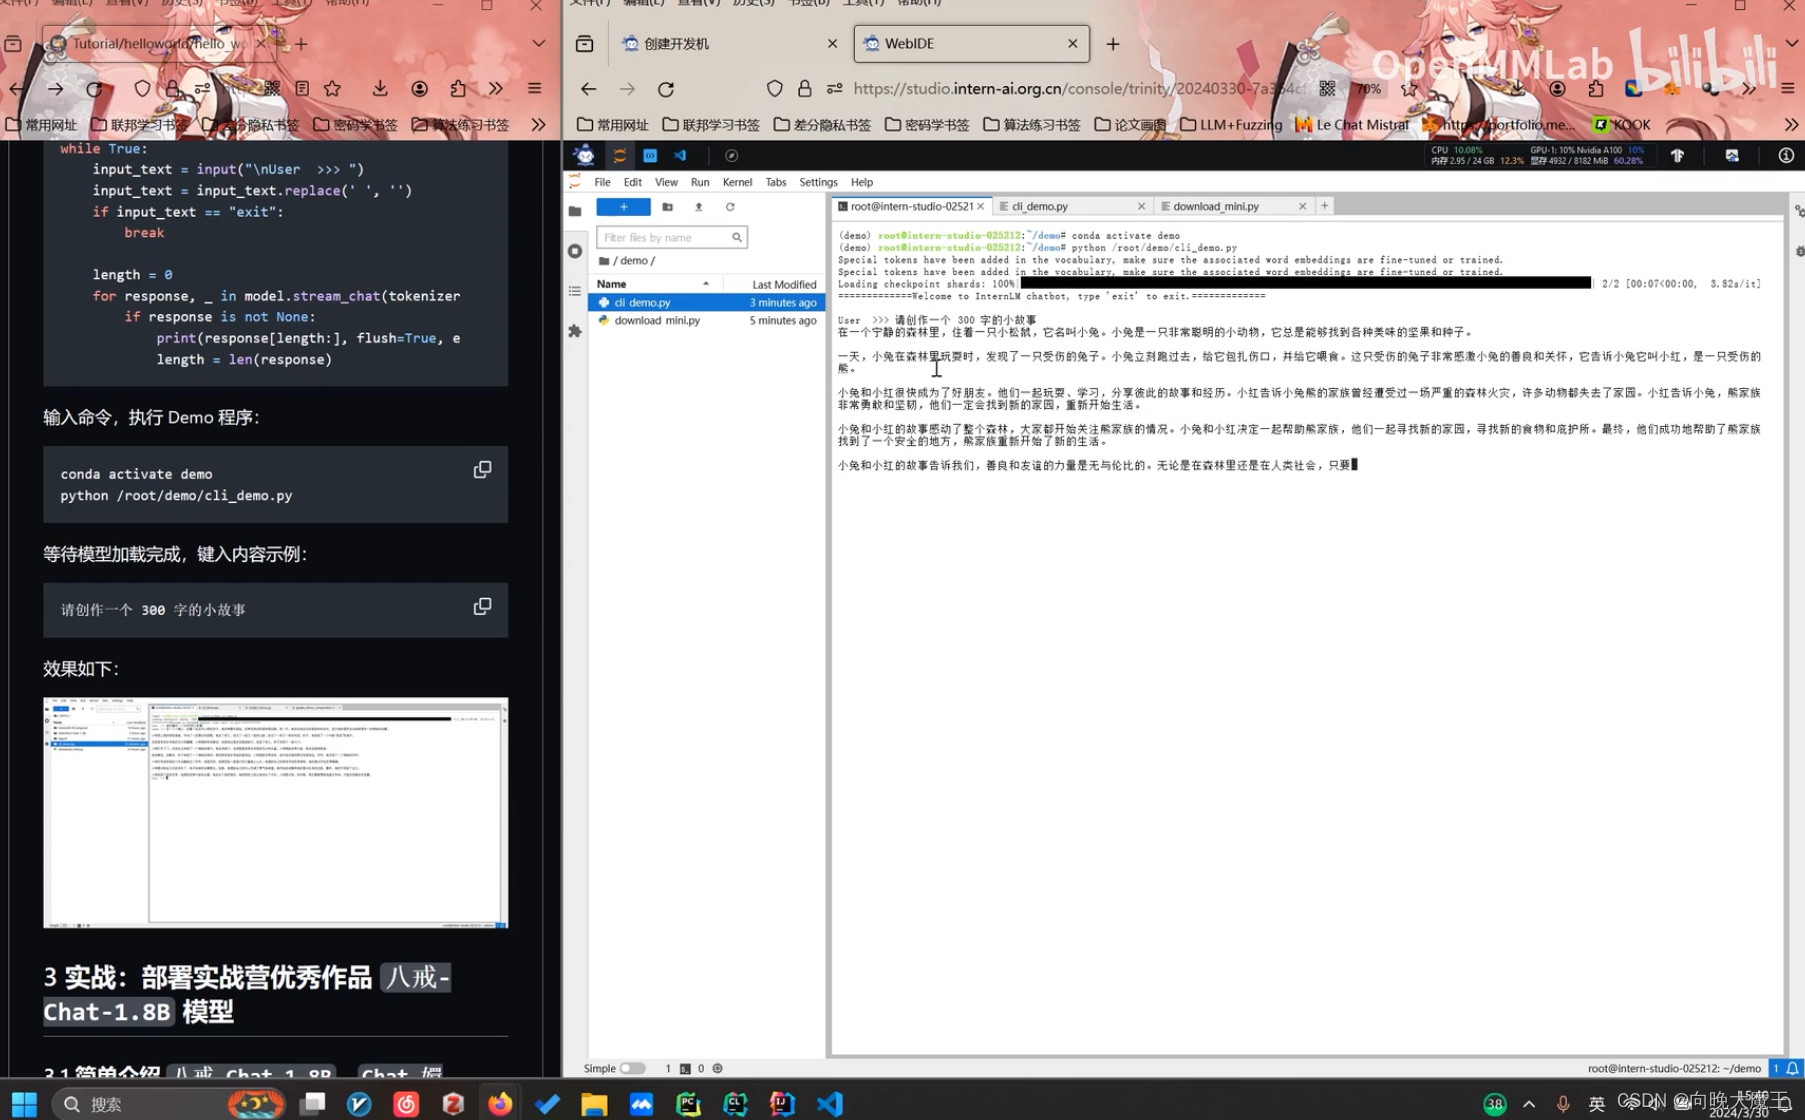Click the compass icon in the WebIDE top bar

tap(731, 155)
